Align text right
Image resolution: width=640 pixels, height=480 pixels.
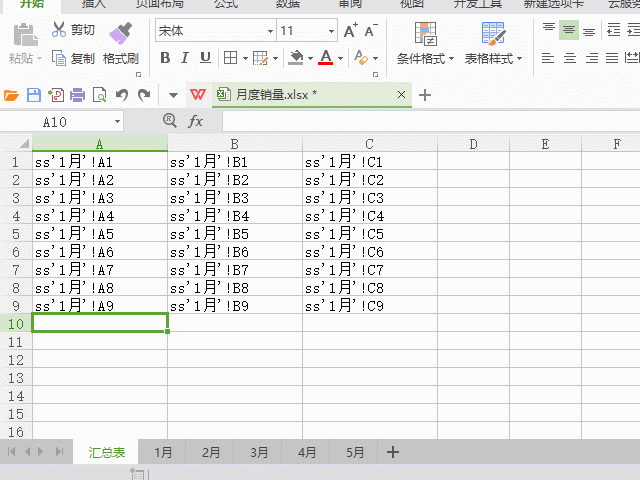[592, 58]
